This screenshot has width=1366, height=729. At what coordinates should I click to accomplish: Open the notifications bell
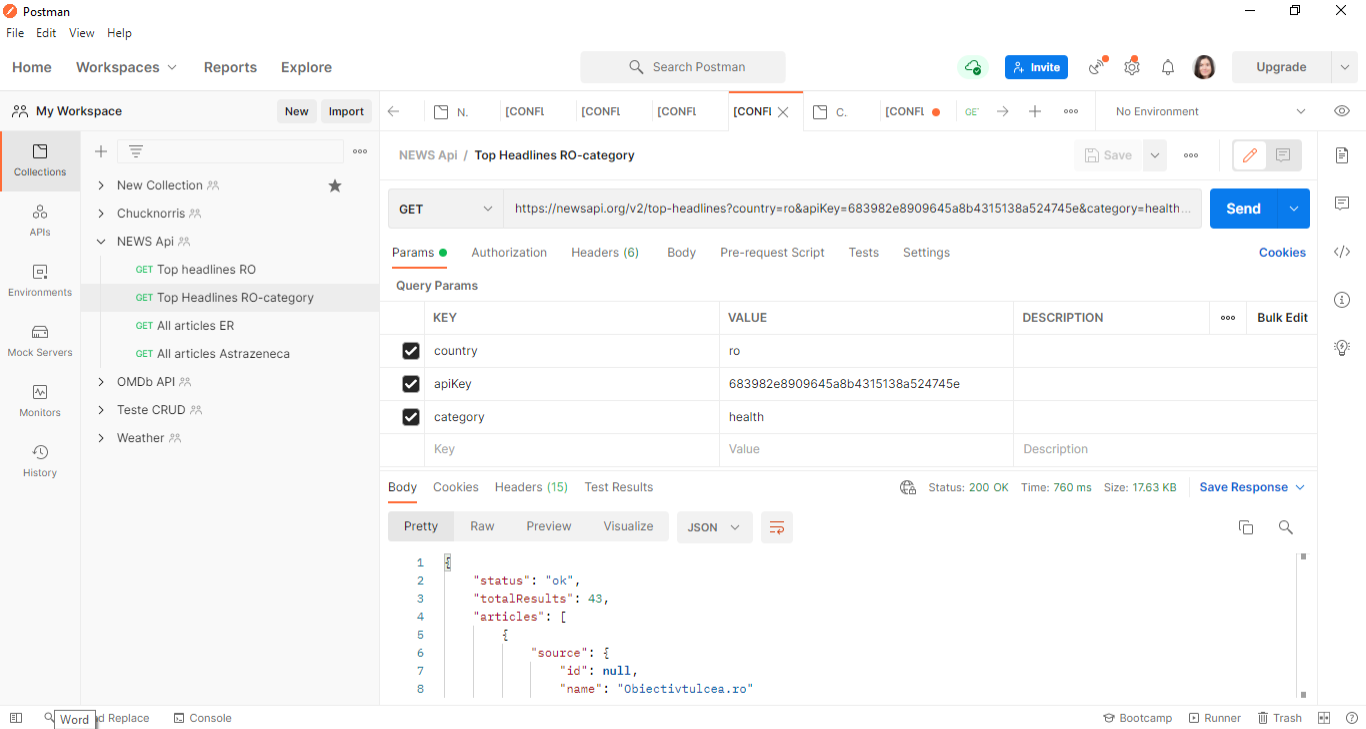(x=1168, y=67)
